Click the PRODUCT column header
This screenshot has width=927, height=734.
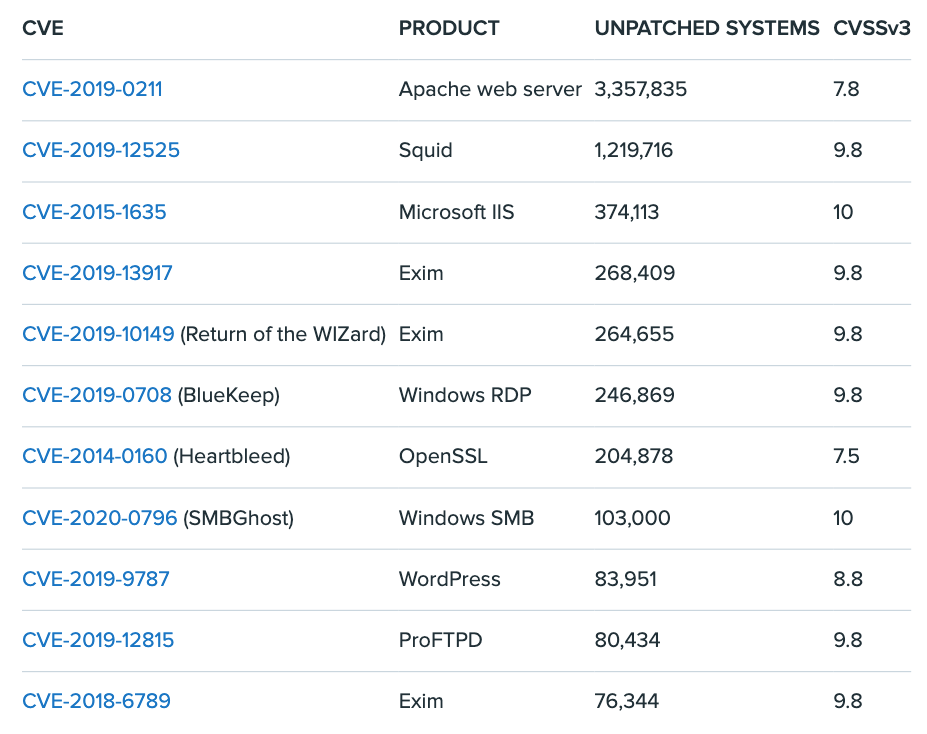[x=448, y=28]
